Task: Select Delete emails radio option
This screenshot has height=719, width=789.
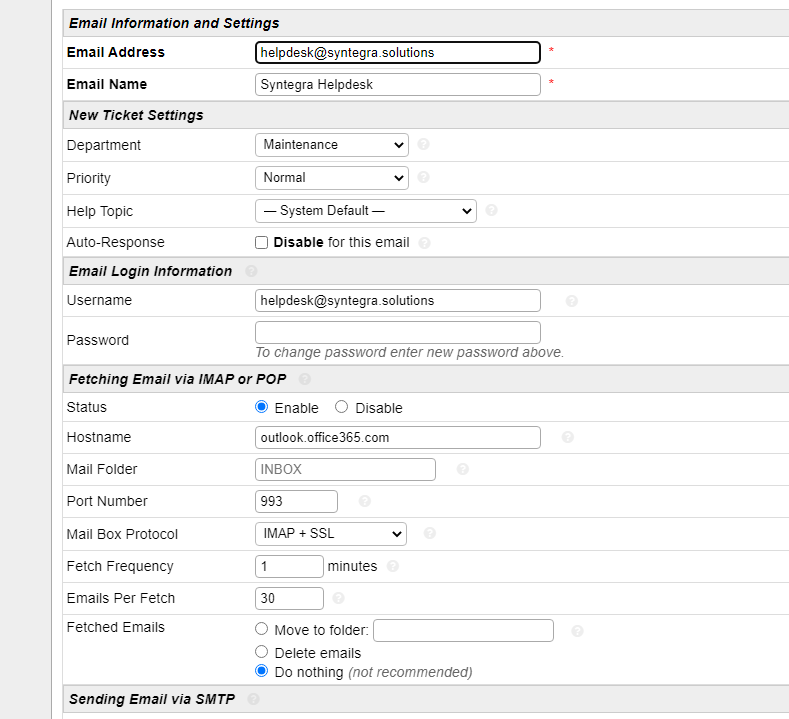Action: pyautogui.click(x=262, y=653)
